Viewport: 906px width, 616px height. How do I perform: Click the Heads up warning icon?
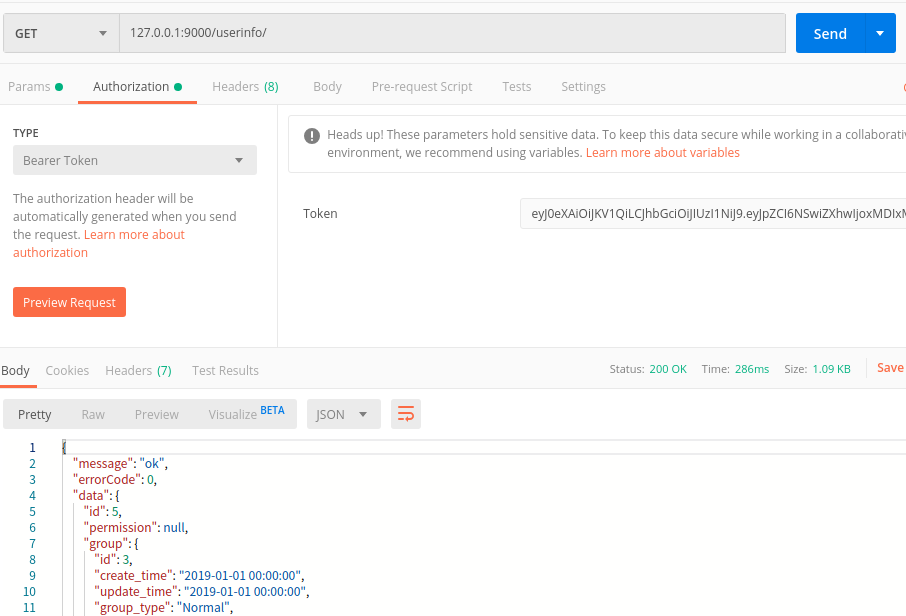pos(311,136)
